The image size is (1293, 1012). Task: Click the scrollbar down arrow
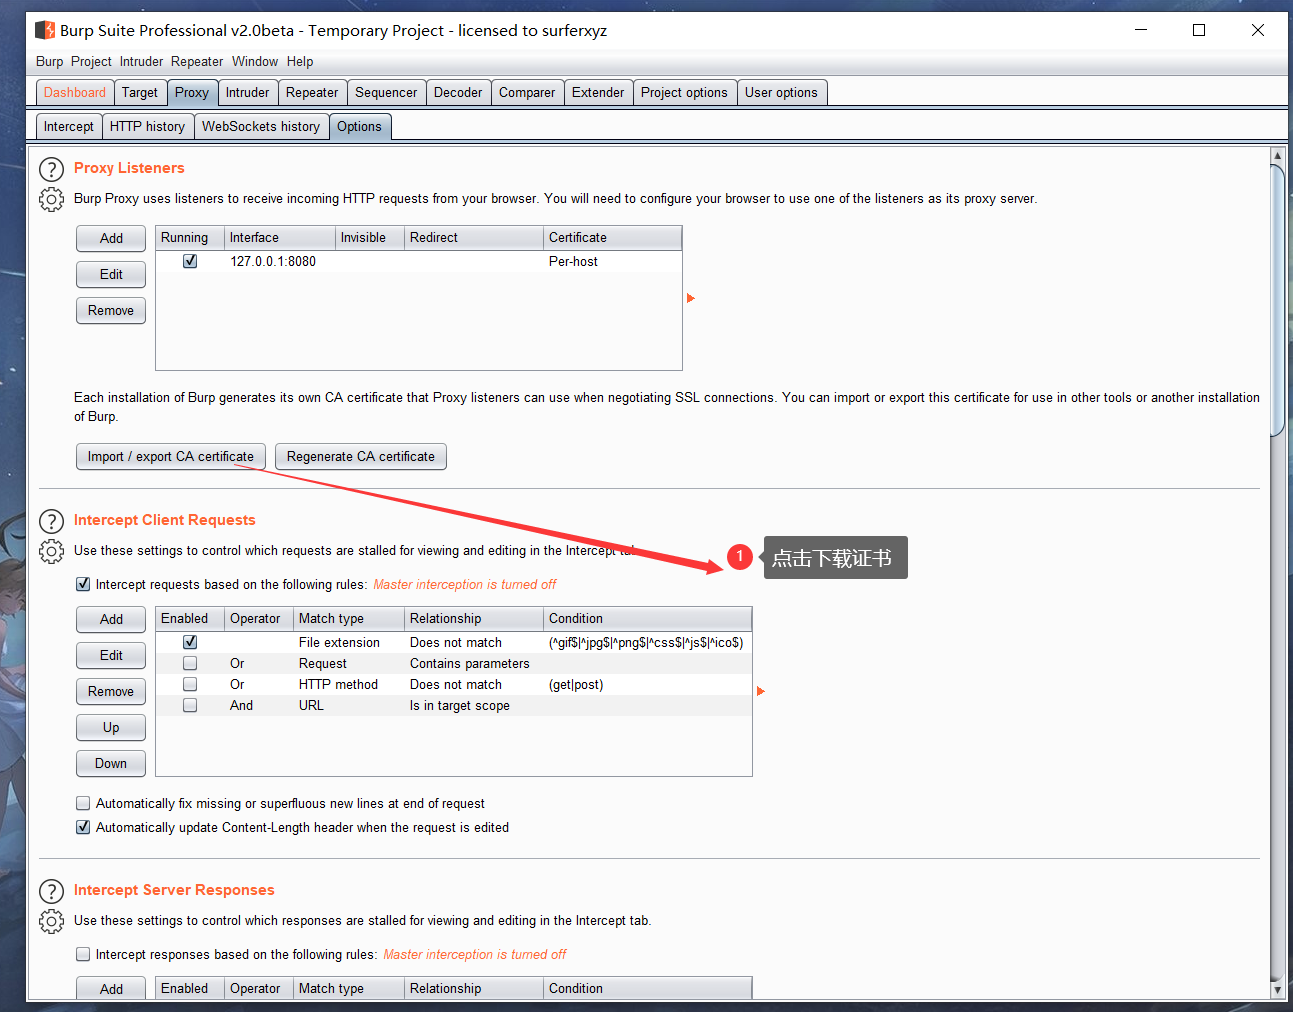tap(1277, 990)
